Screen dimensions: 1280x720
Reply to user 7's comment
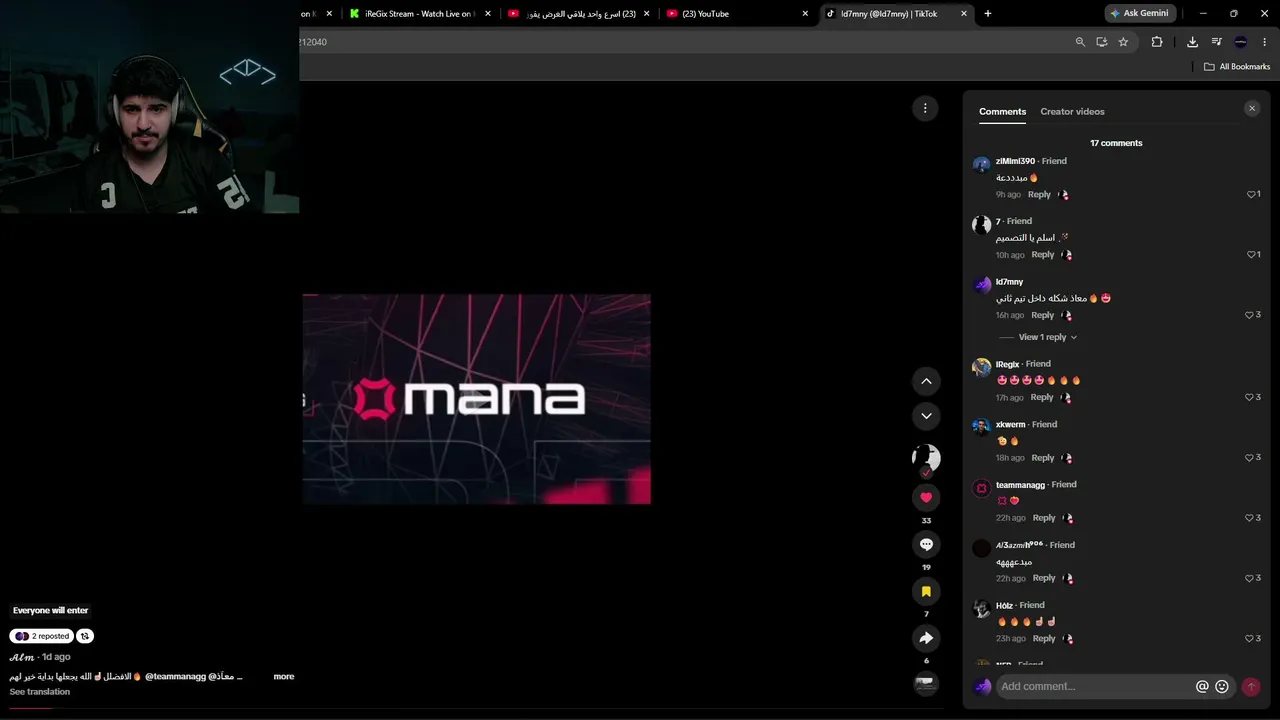click(x=1043, y=255)
